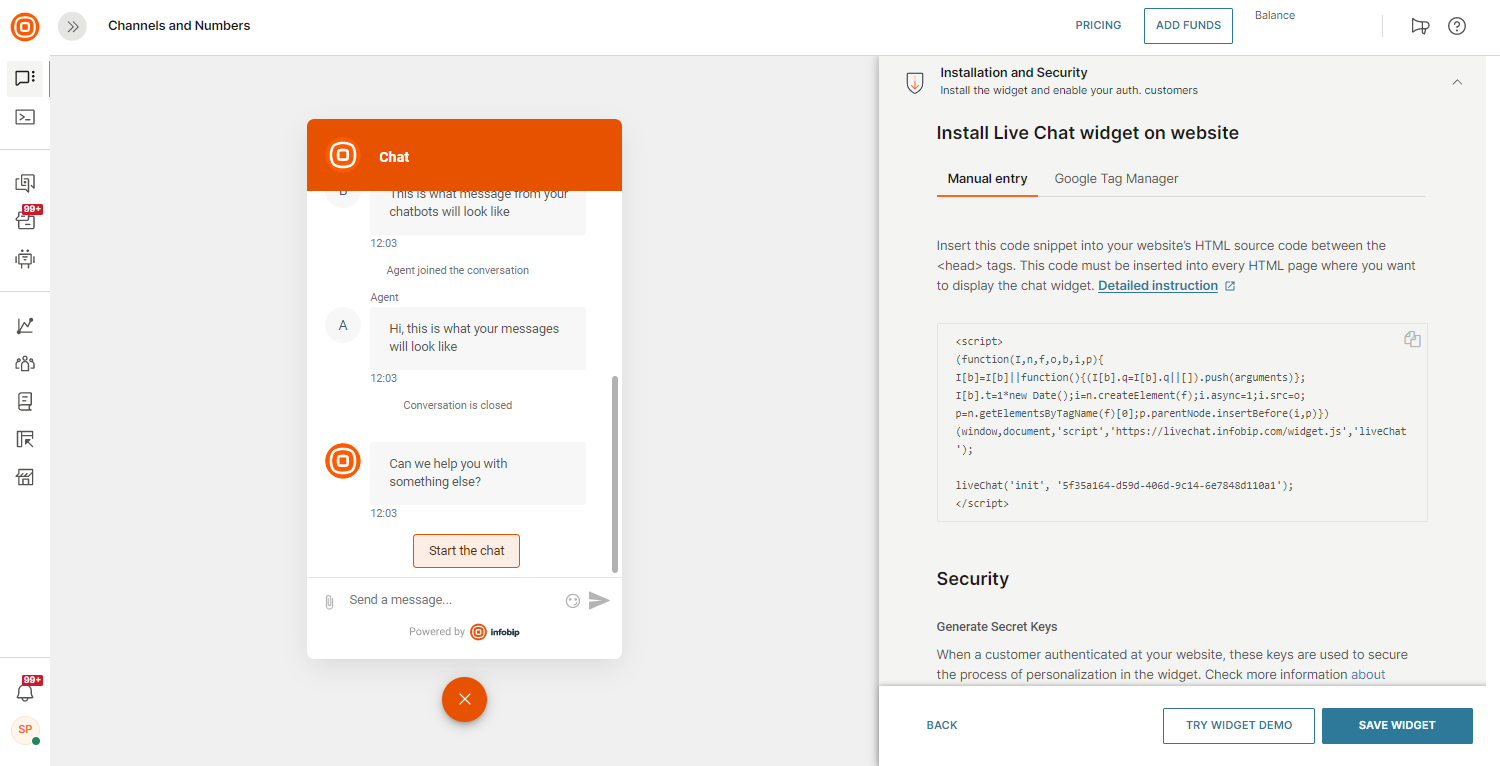Click the send message arrow icon
1500x766 pixels.
[x=599, y=600]
